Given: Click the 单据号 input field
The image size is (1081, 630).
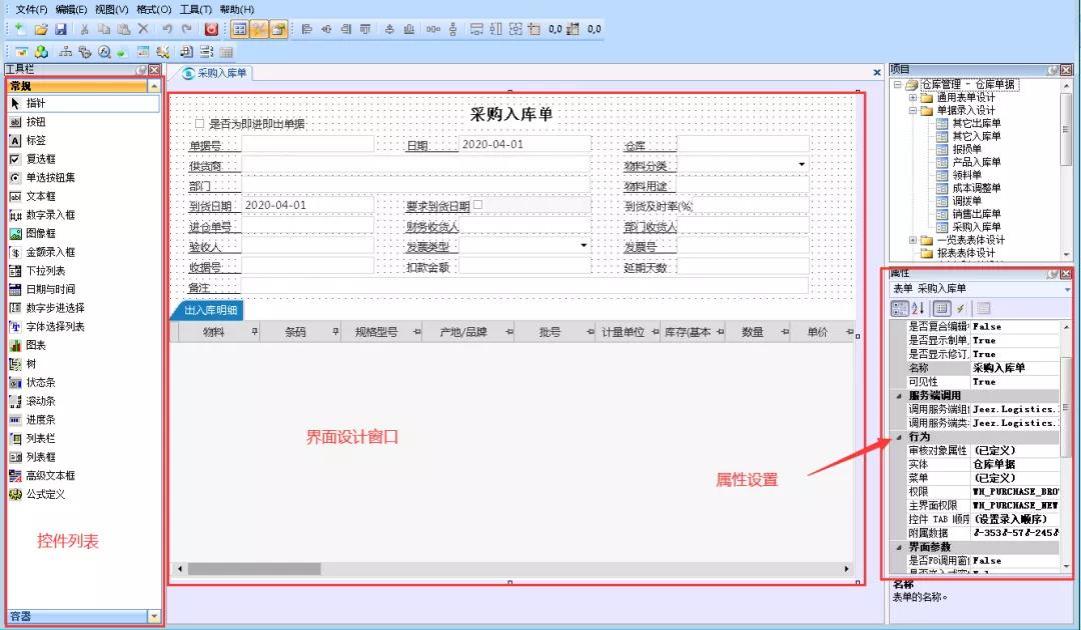Looking at the screenshot, I should 307,144.
